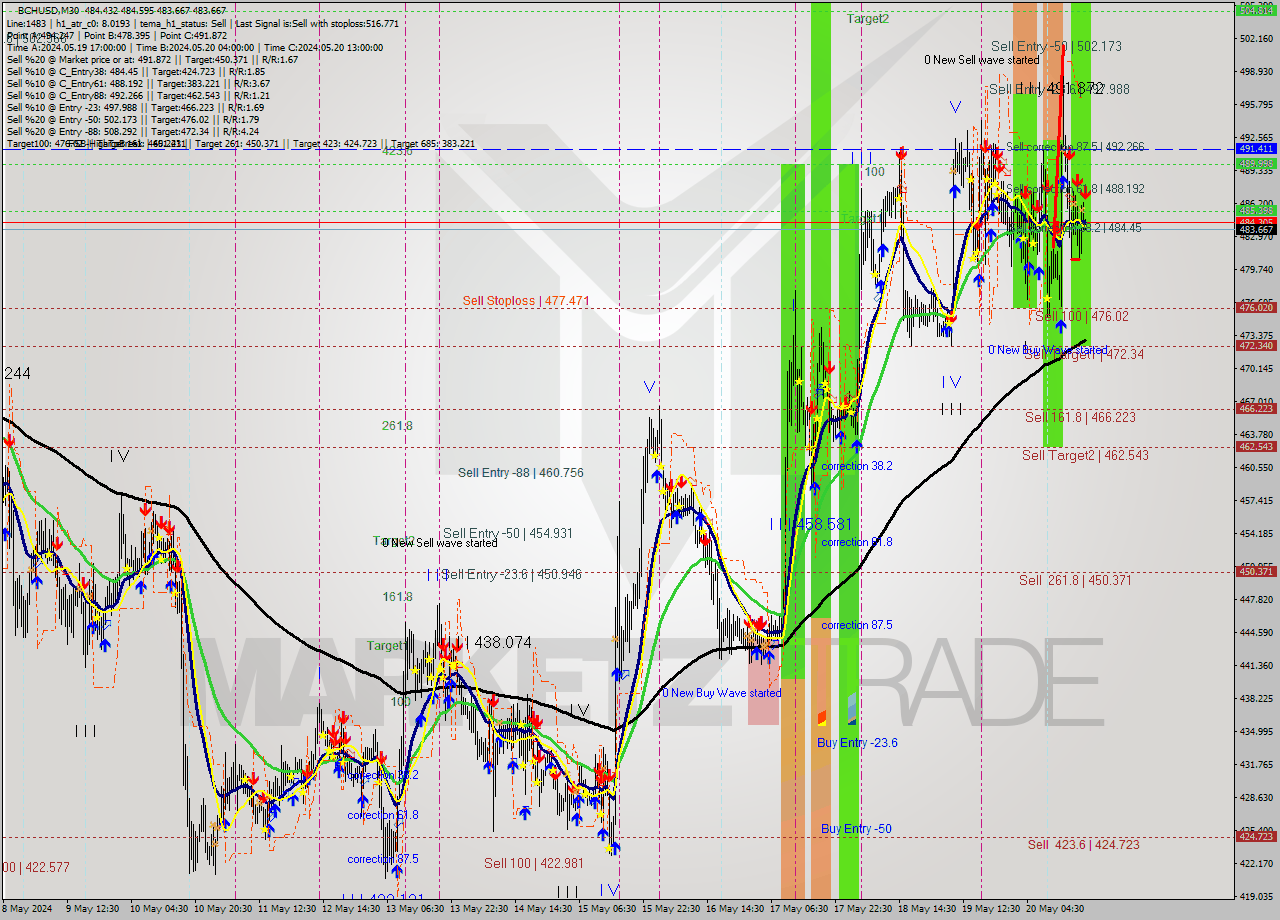Click the 'Sell Entry -50 | 454.931' label
The height and width of the screenshot is (920, 1280).
pyautogui.click(x=508, y=533)
